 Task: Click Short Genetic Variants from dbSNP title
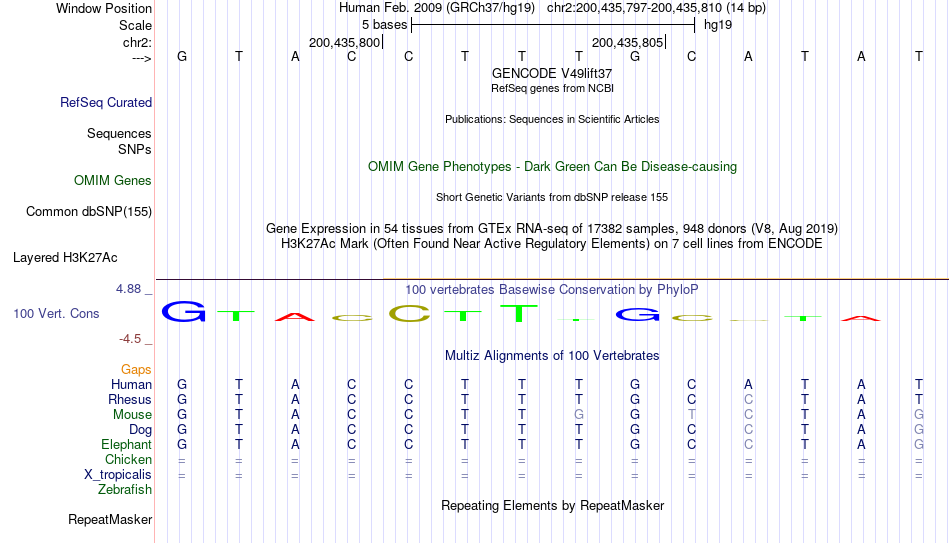coord(552,198)
